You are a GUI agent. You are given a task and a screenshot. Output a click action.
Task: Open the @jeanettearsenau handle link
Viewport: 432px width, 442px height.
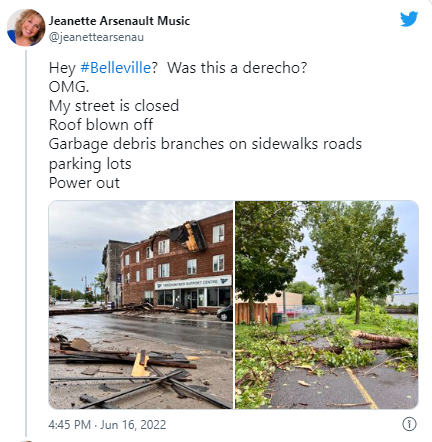click(96, 37)
